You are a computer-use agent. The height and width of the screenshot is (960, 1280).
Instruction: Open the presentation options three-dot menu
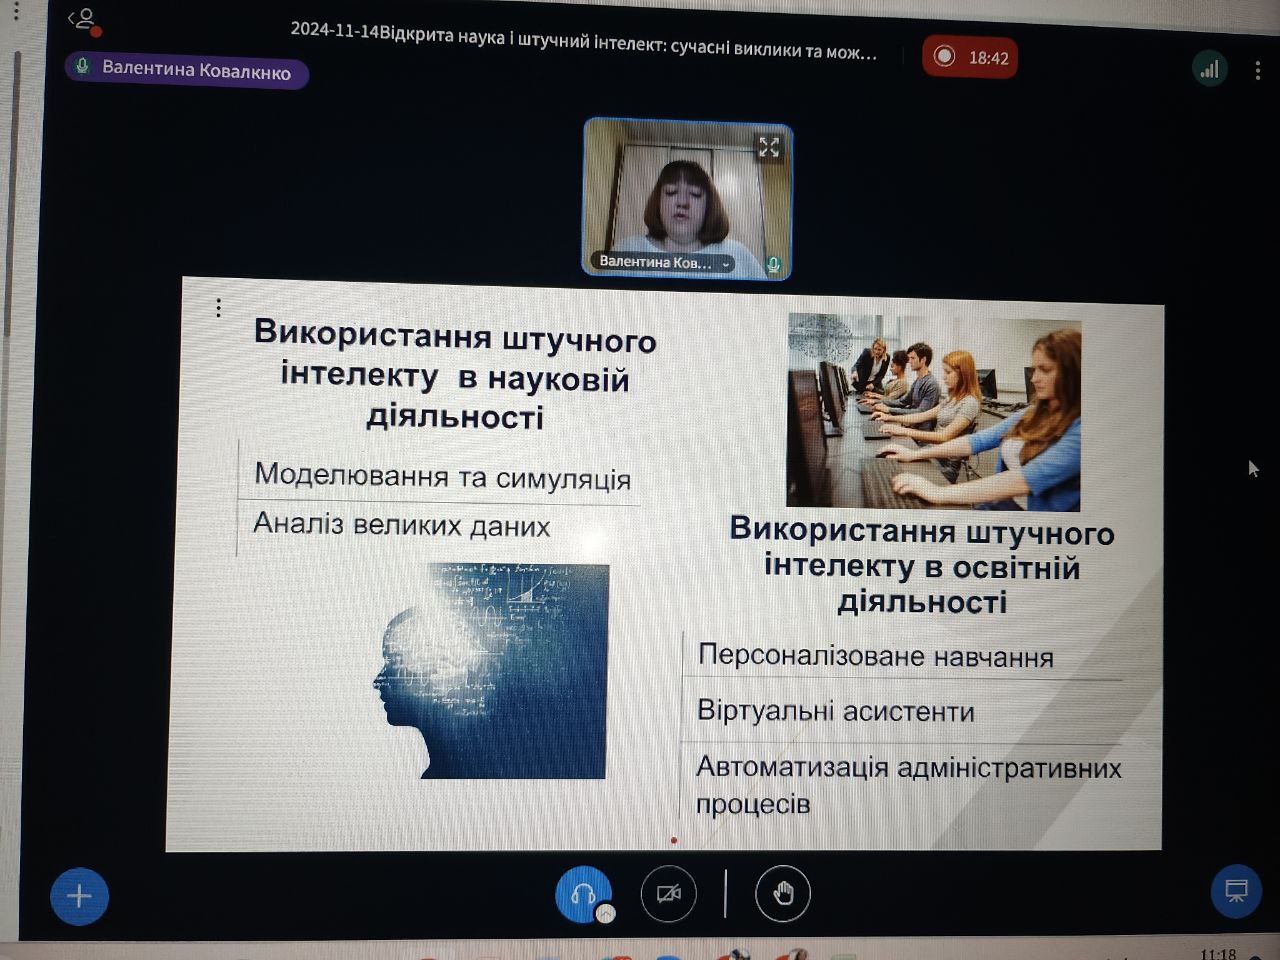[218, 308]
